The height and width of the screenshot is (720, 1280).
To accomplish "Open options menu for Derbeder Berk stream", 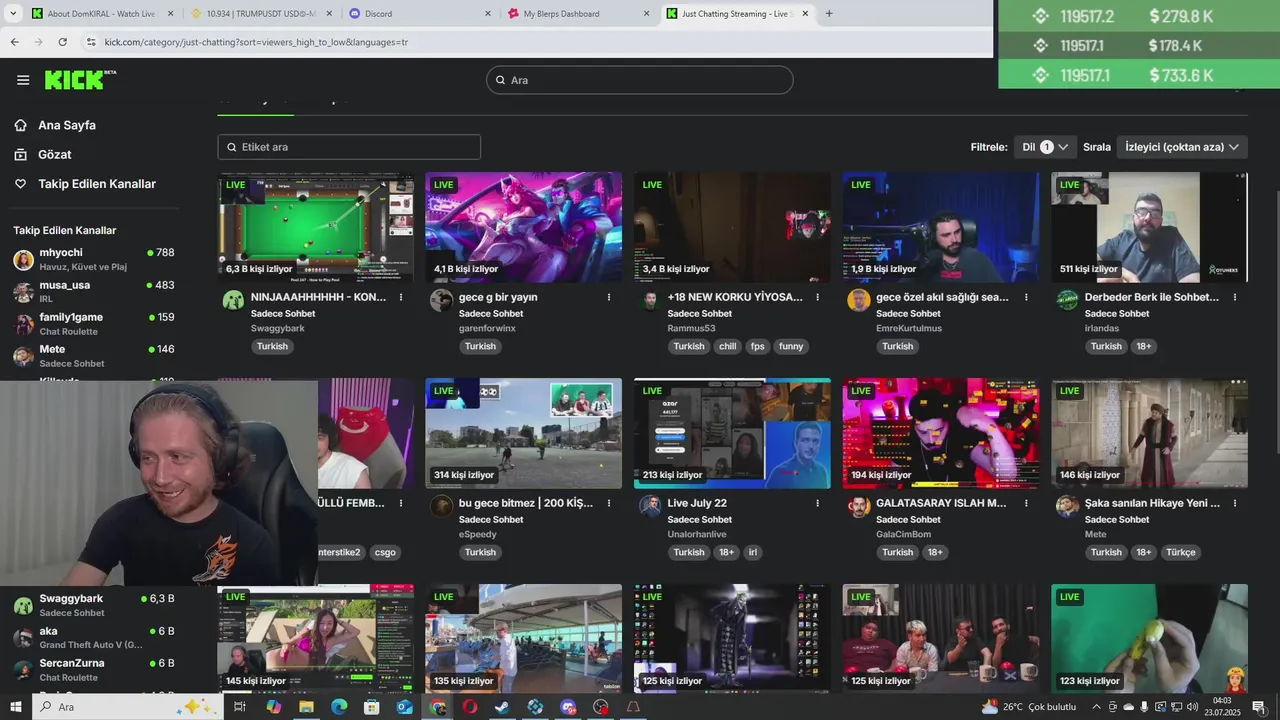I will [x=1235, y=297].
